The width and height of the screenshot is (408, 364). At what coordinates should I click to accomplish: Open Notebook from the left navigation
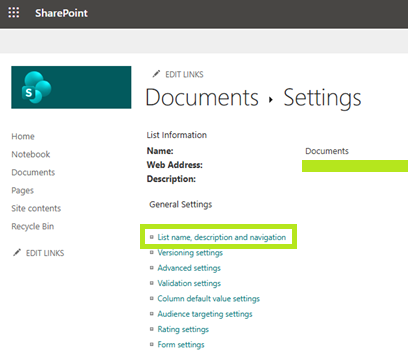coord(31,154)
